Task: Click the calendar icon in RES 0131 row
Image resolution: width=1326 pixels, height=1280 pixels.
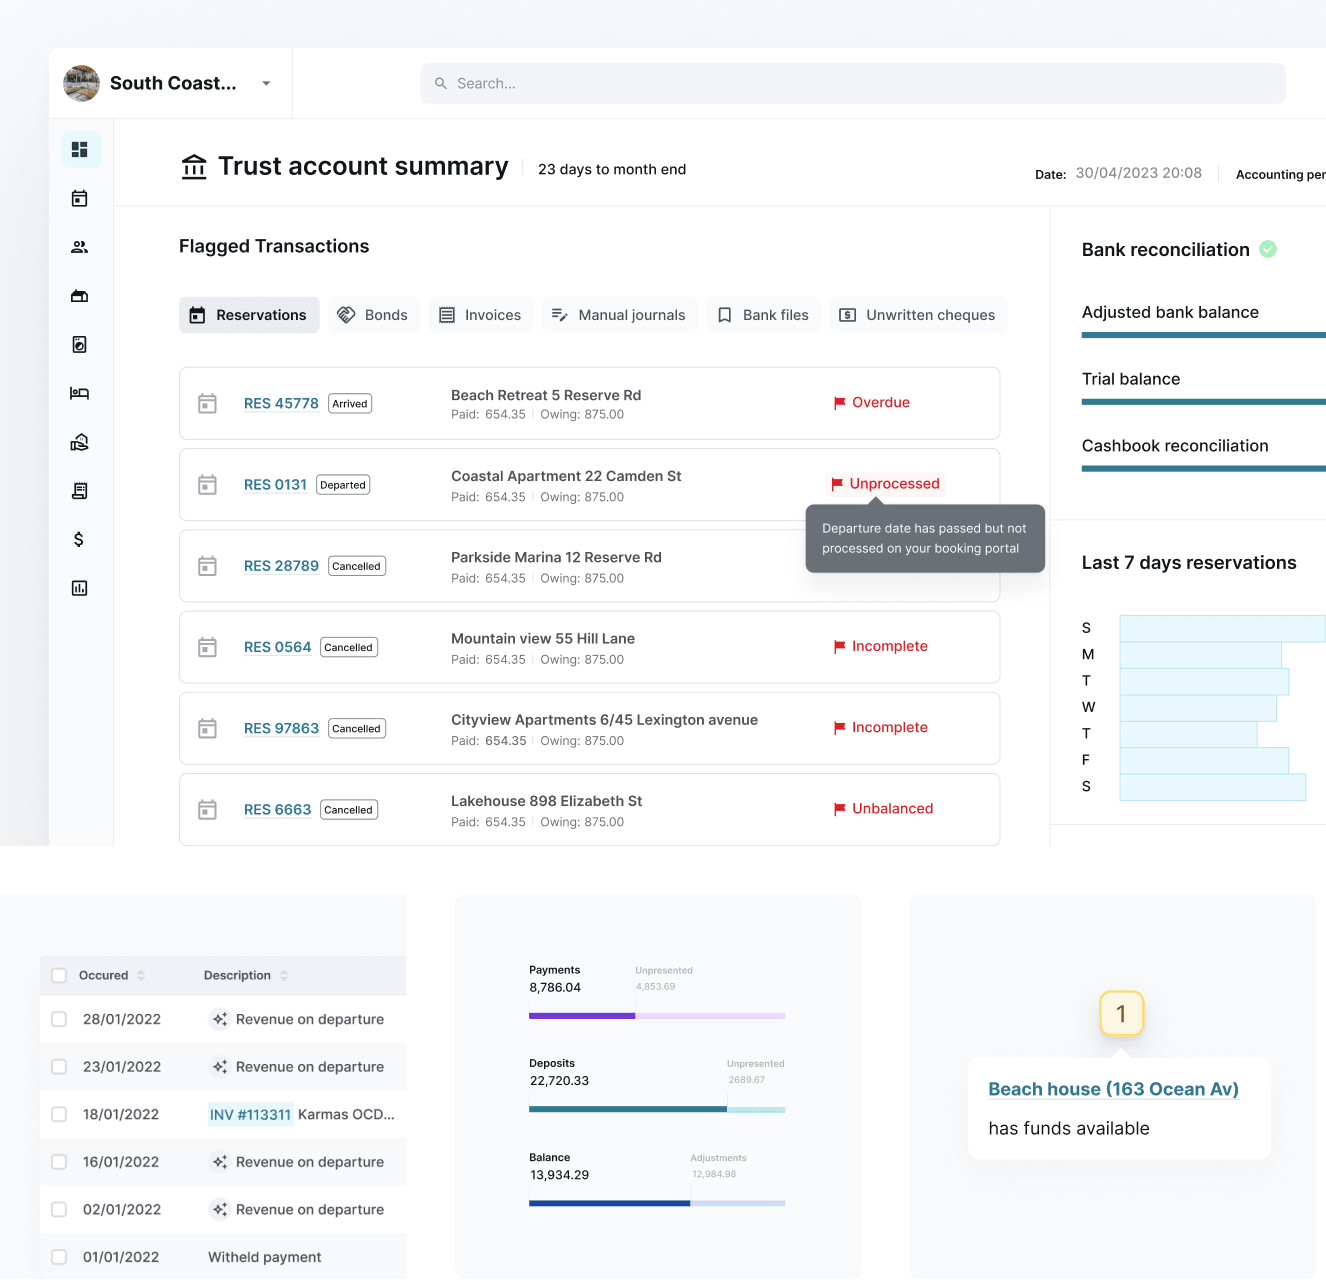Action: 208,485
